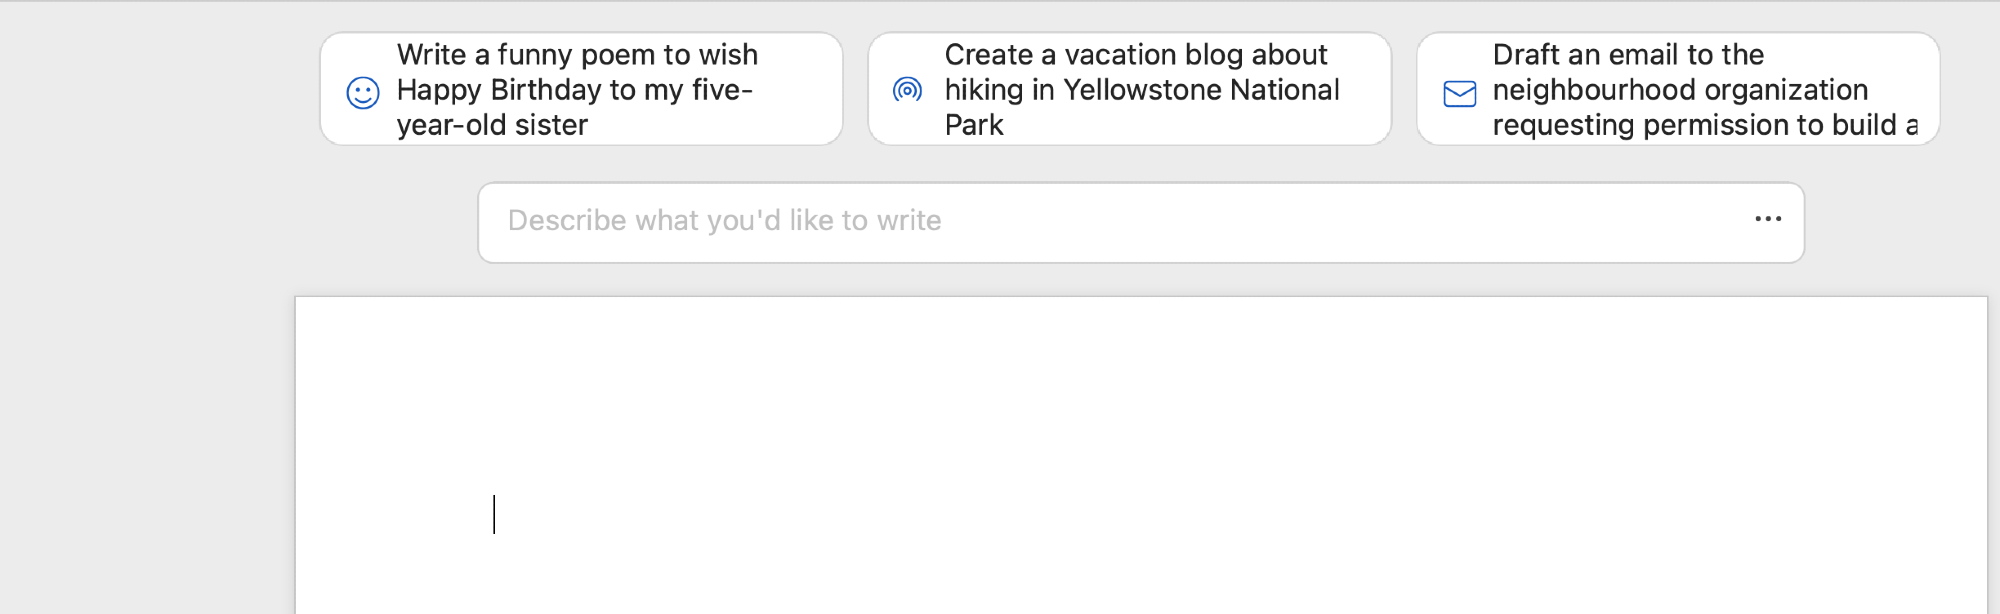This screenshot has width=2000, height=614.
Task: Click the word 'Park' in blog suggestion
Action: click(x=973, y=125)
